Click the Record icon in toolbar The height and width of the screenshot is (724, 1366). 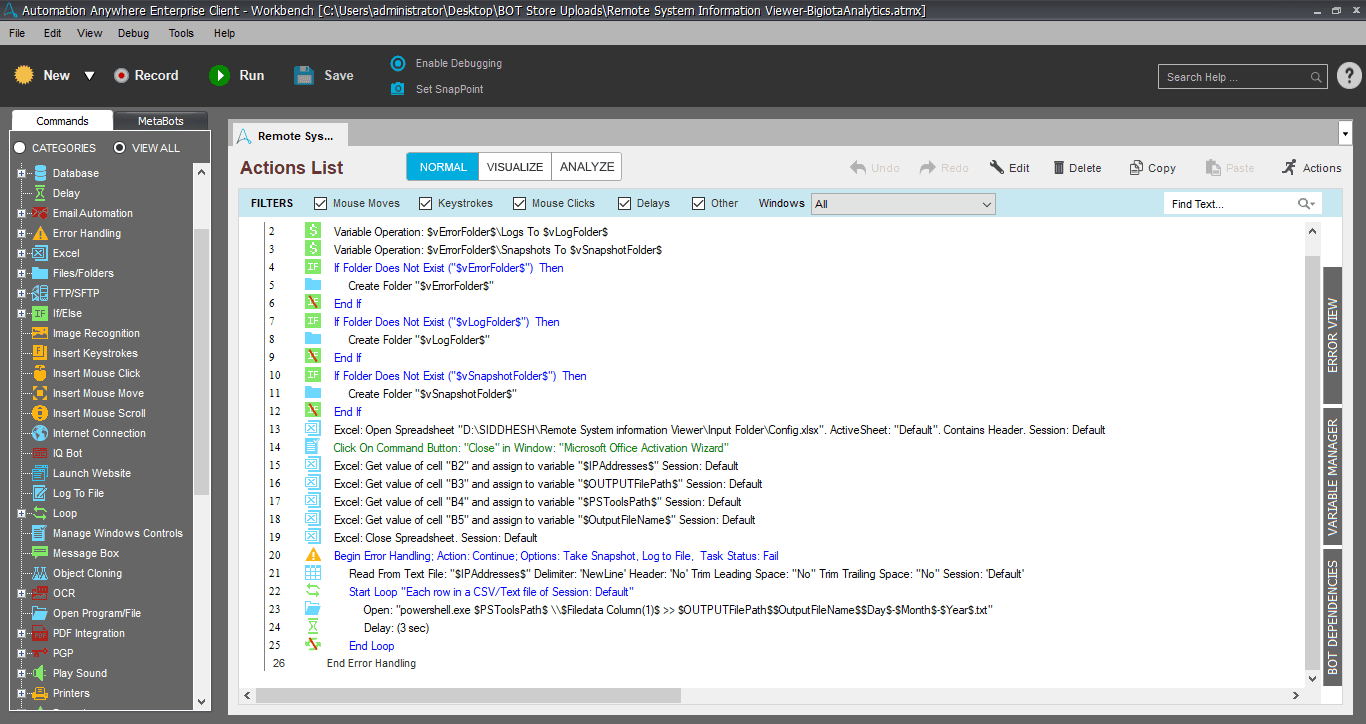tap(121, 75)
